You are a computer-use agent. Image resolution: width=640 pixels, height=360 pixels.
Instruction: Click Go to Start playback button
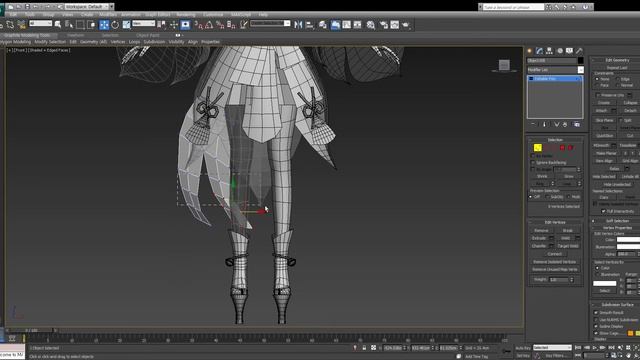(578, 348)
